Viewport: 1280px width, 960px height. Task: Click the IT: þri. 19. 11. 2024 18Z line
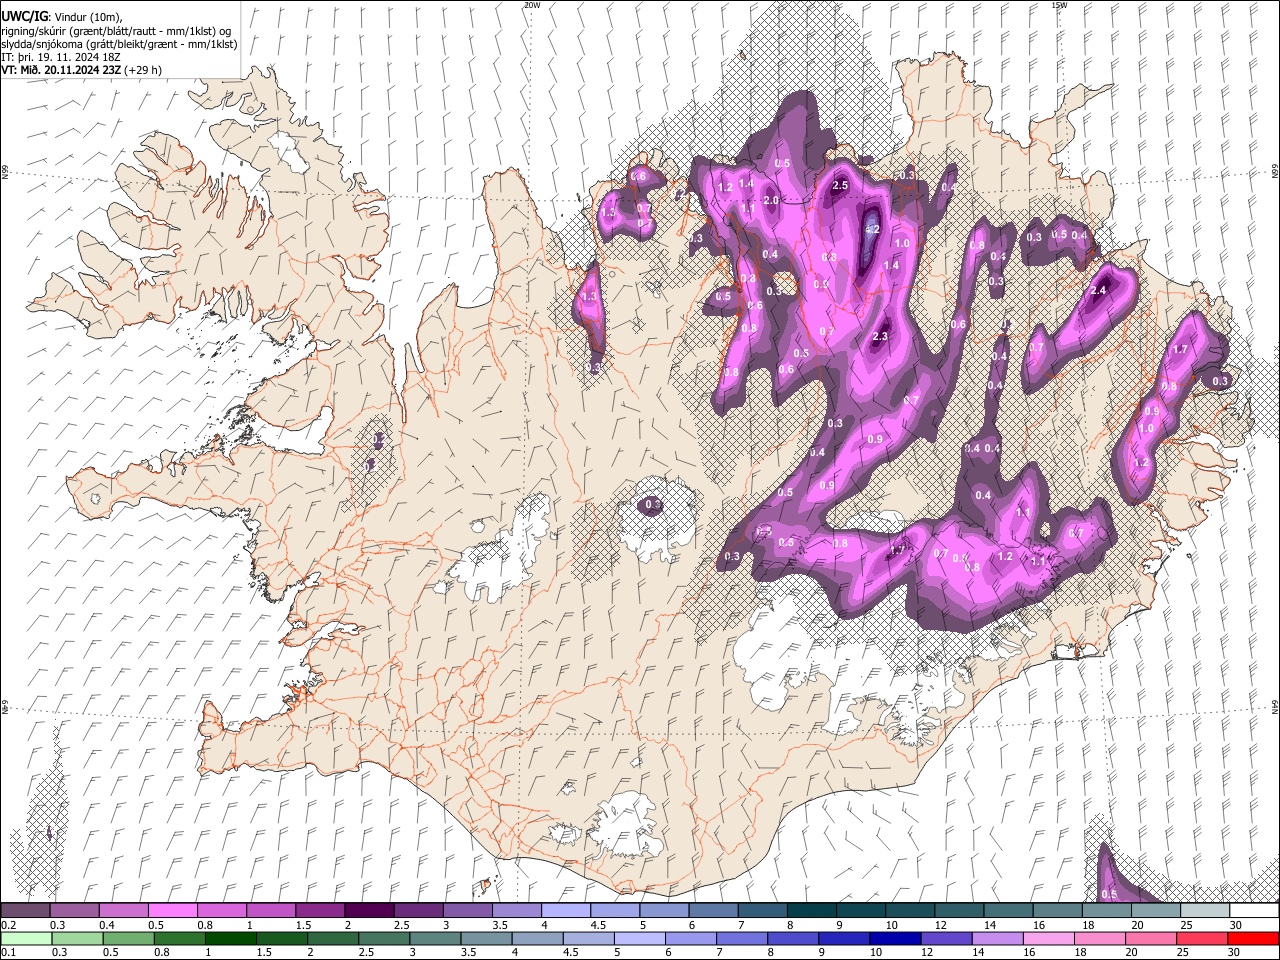(63, 57)
